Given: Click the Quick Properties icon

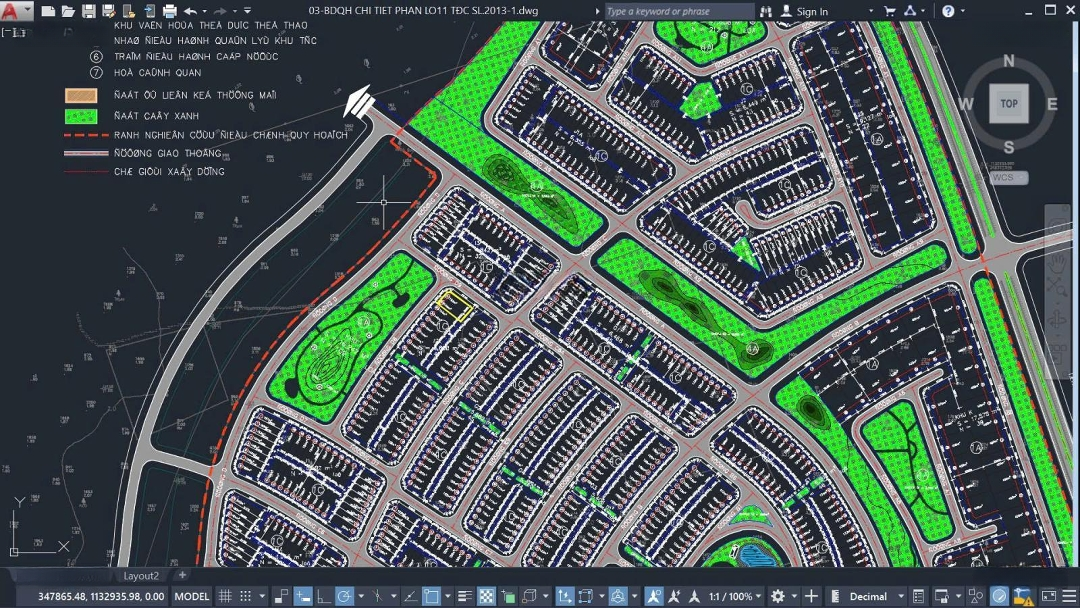Looking at the screenshot, I should 919,596.
